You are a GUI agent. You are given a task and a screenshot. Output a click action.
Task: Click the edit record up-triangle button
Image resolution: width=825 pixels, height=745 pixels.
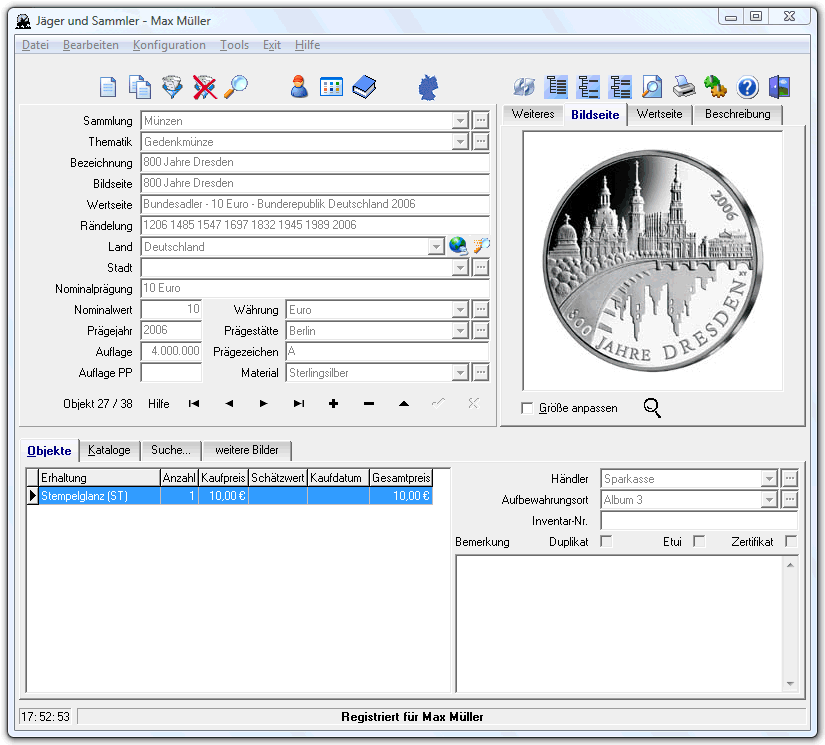[x=404, y=404]
